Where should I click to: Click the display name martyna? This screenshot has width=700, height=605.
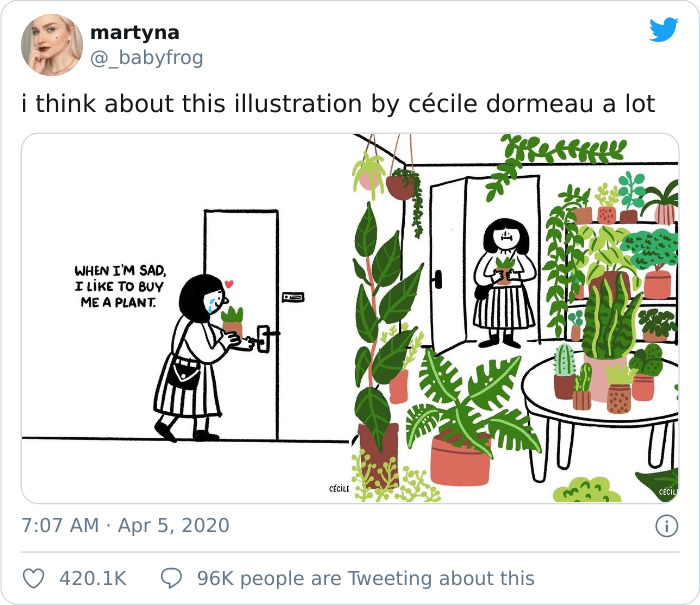134,32
